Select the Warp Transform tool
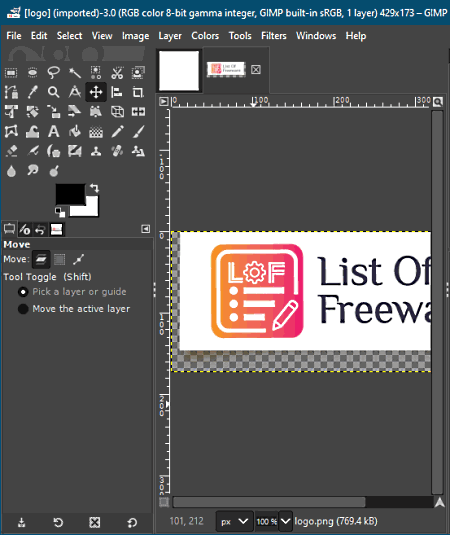Viewport: 450px width, 535px height. tap(32, 131)
